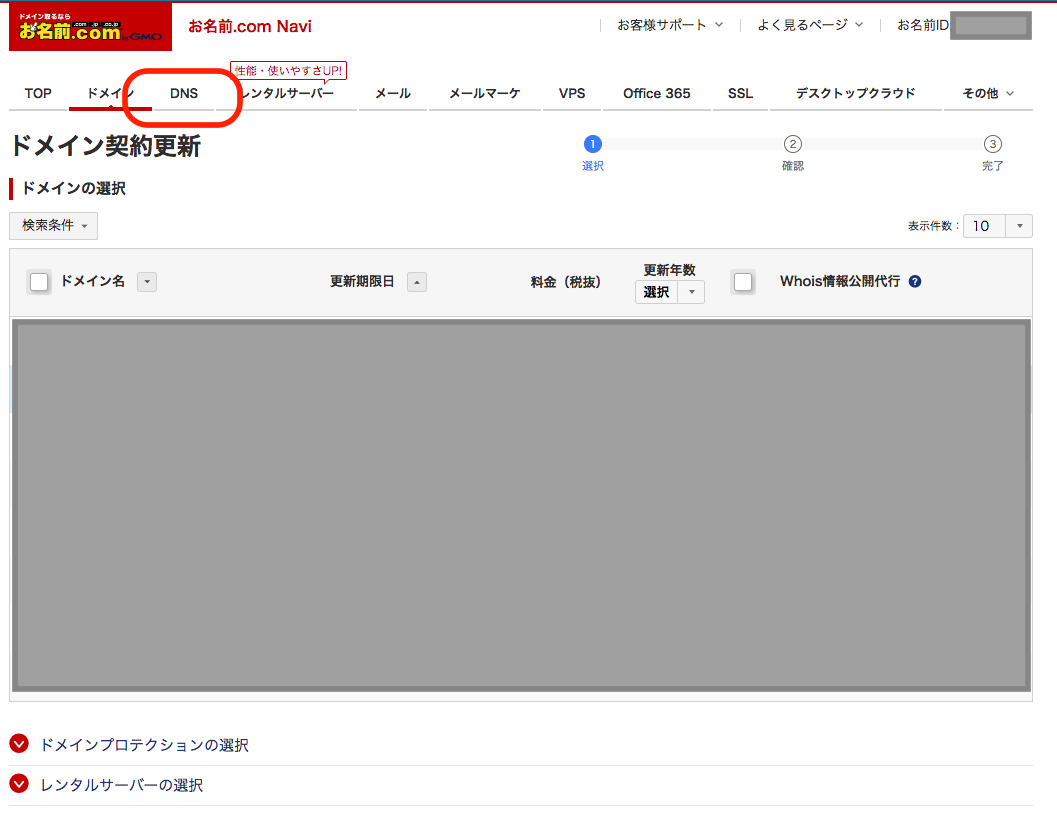
Task: Open the 検索条件 dropdown
Action: (x=53, y=226)
